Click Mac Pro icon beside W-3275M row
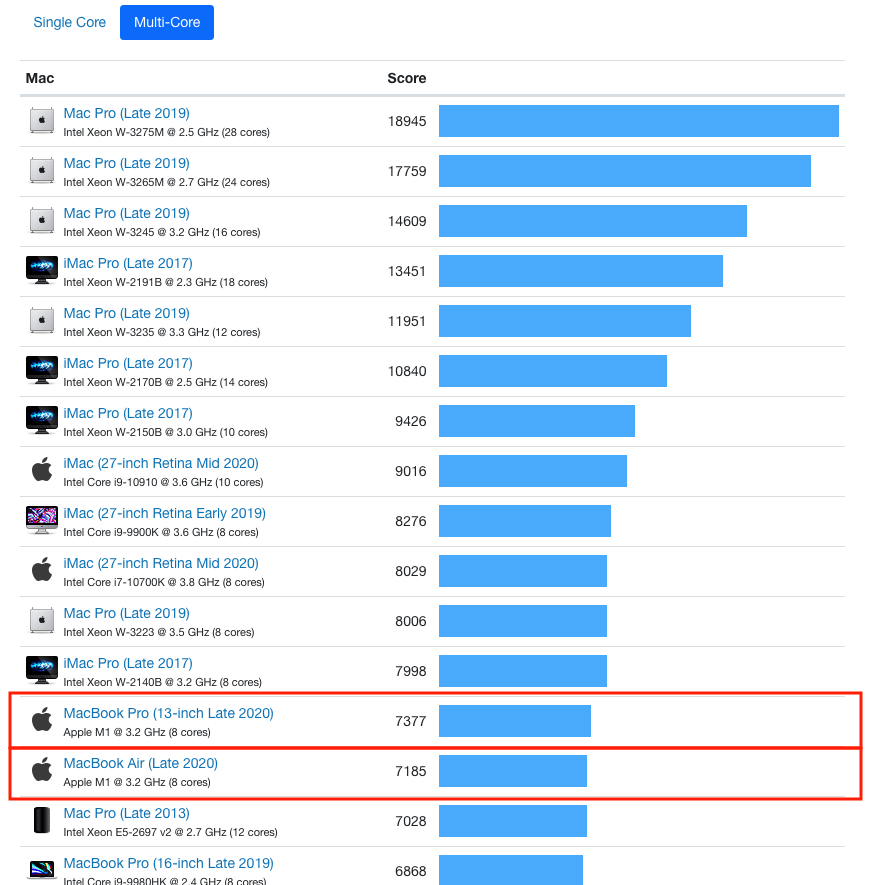886x885 pixels. 42,120
